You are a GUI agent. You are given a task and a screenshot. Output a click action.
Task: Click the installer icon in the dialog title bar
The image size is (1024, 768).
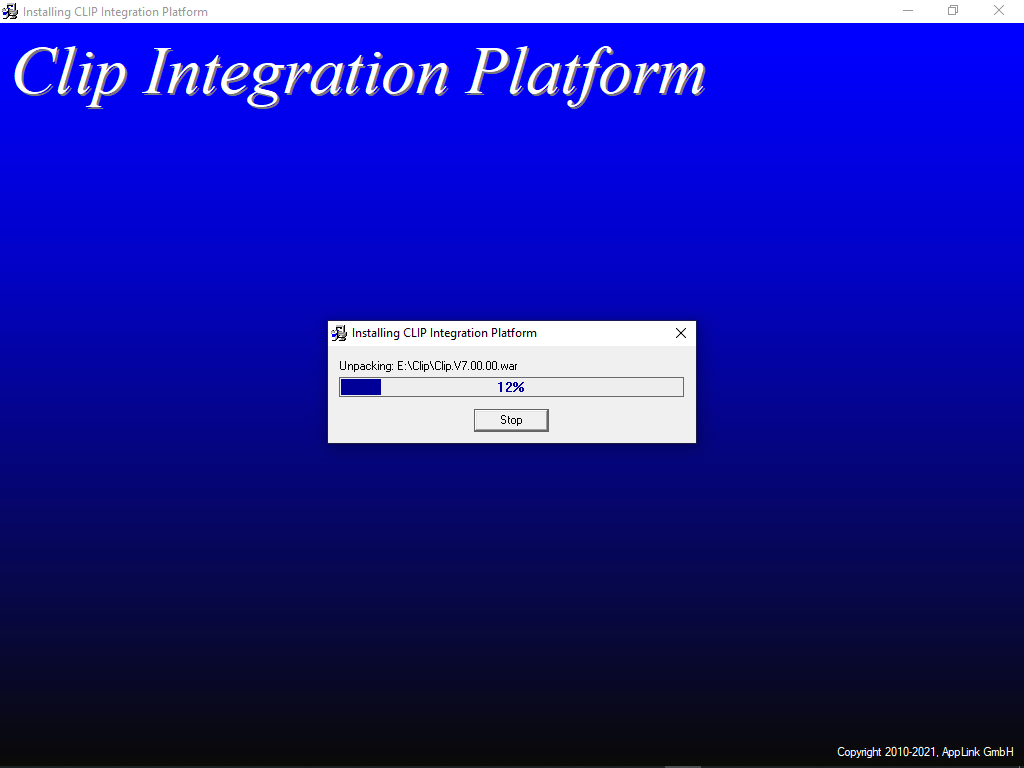pos(339,333)
